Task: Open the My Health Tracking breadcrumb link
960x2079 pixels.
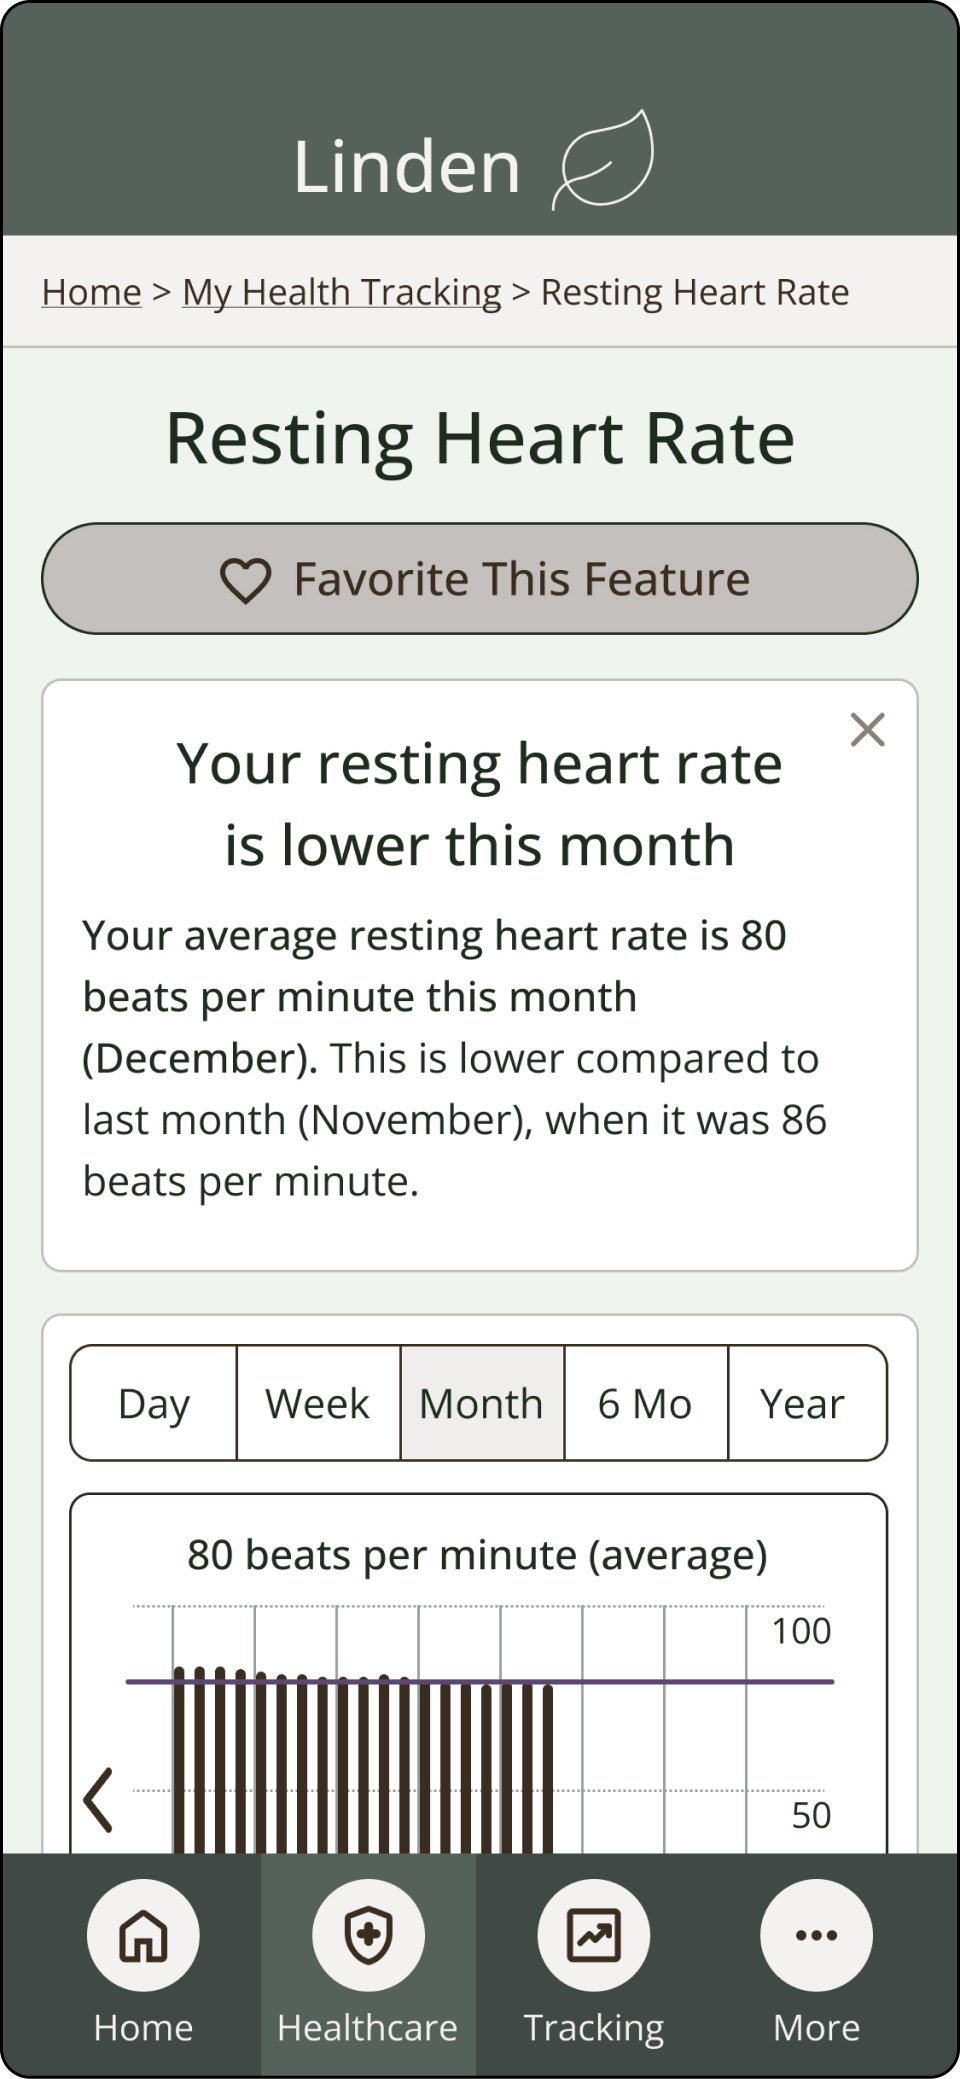Action: tap(341, 292)
